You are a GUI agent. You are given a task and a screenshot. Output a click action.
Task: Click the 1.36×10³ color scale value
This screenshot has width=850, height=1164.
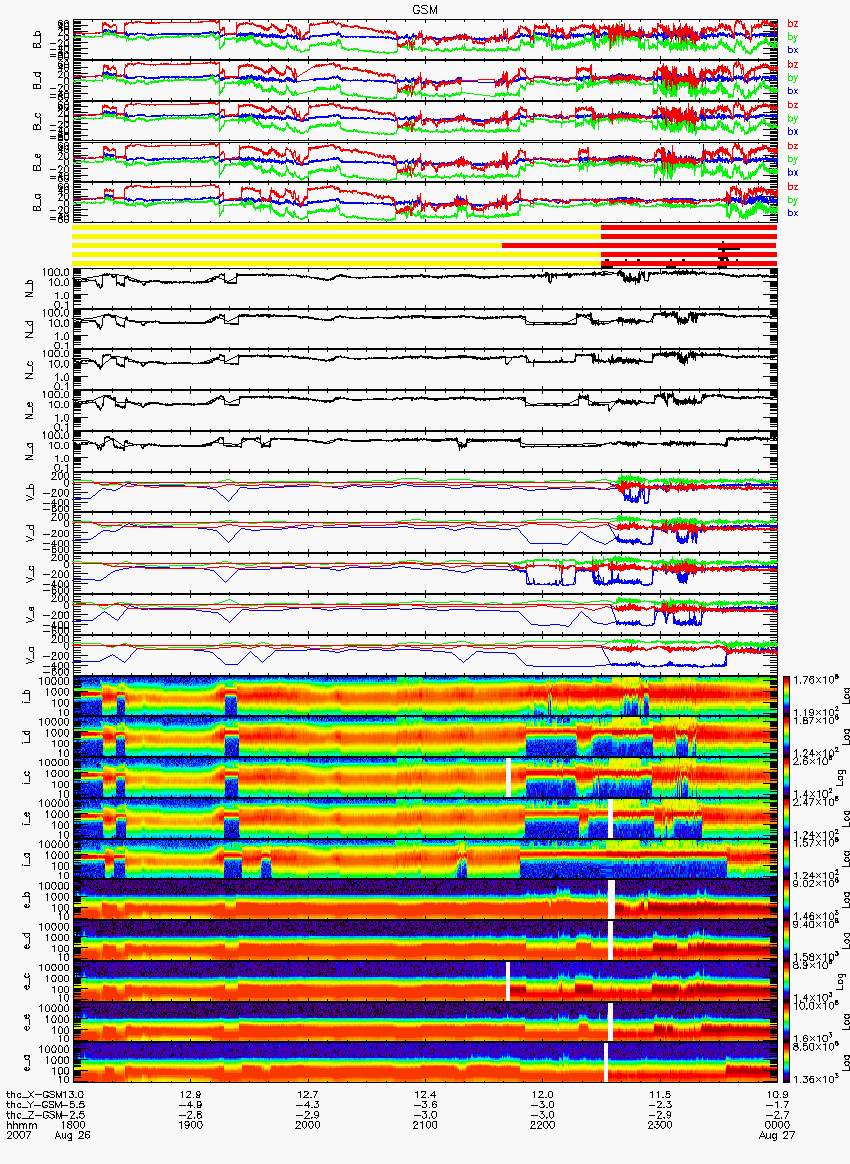pos(814,1078)
